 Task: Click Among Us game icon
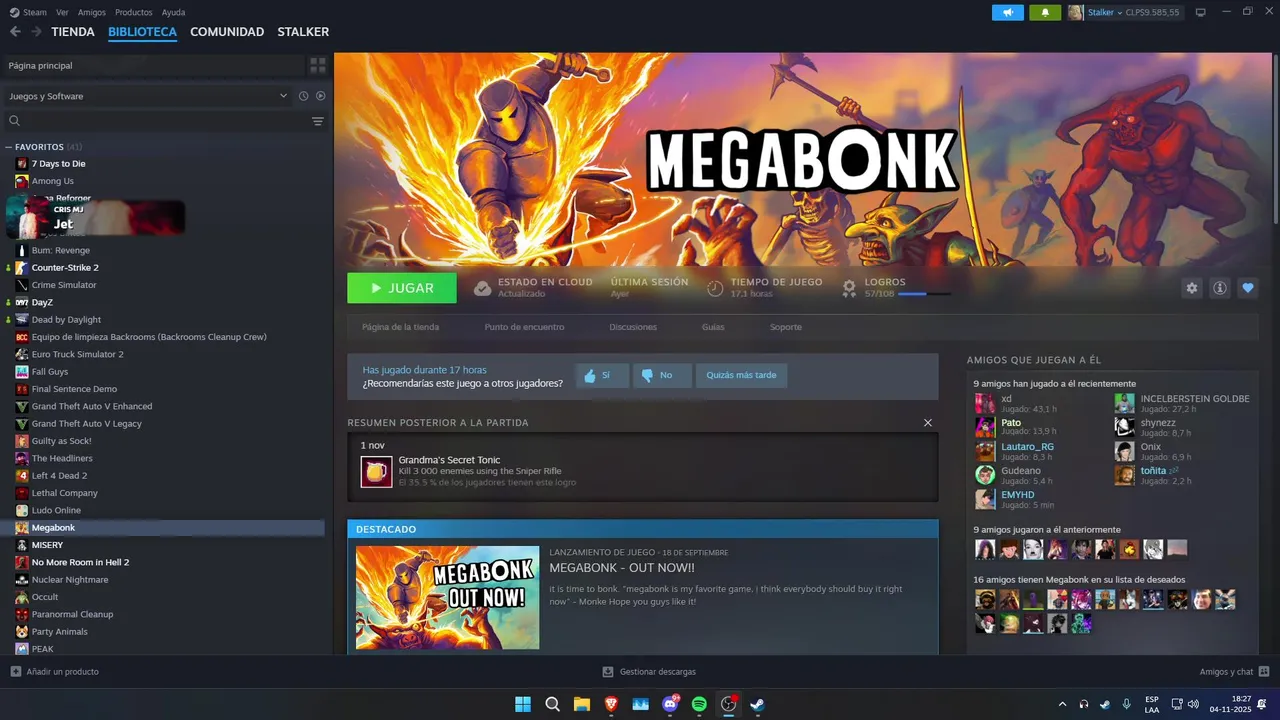coord(22,181)
